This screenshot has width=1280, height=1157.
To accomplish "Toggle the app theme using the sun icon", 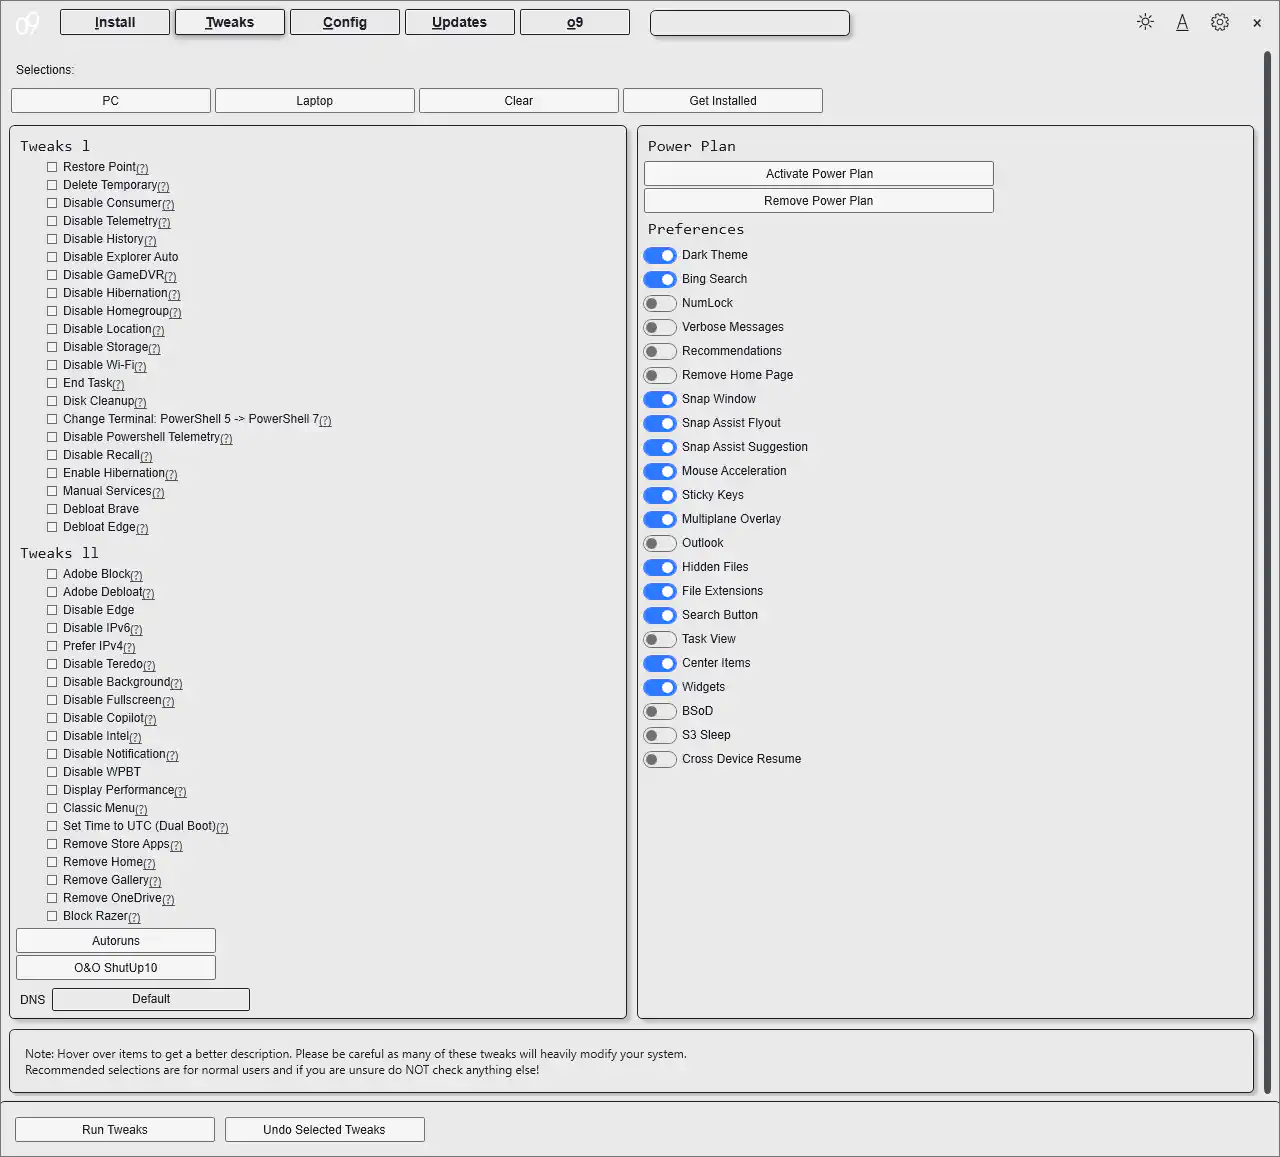I will 1145,21.
